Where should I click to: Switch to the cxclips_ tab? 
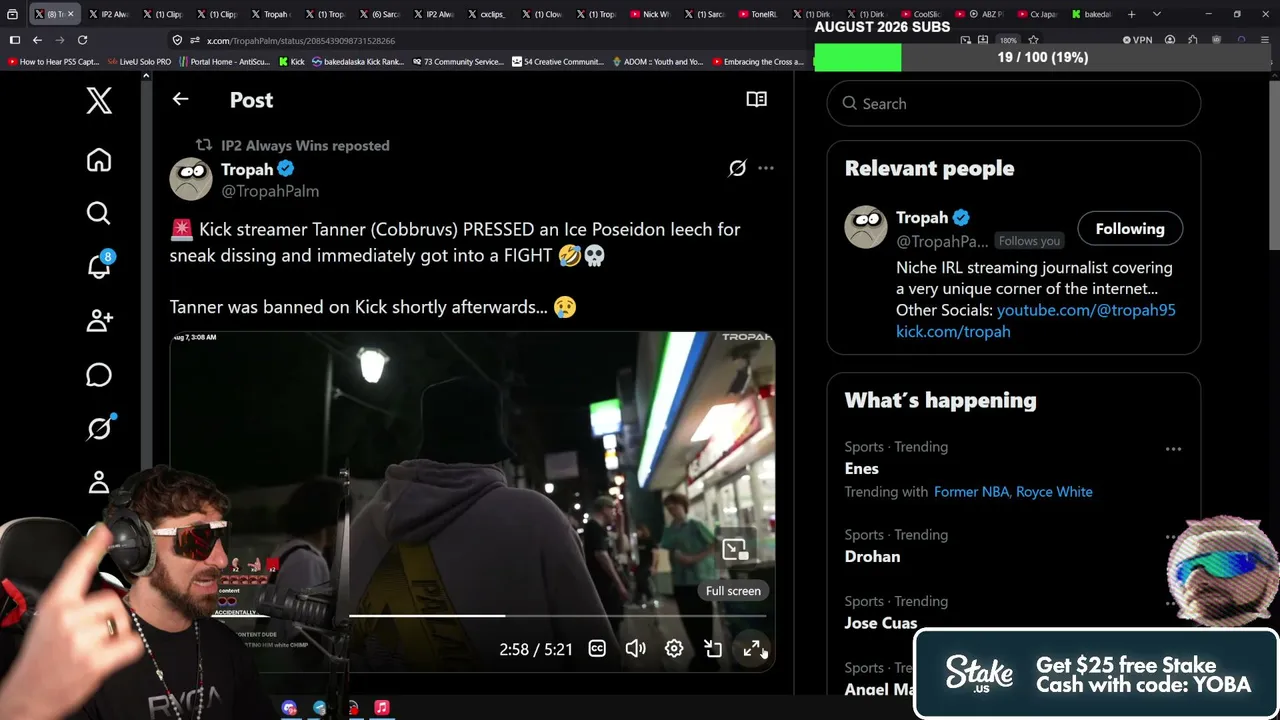click(x=487, y=14)
